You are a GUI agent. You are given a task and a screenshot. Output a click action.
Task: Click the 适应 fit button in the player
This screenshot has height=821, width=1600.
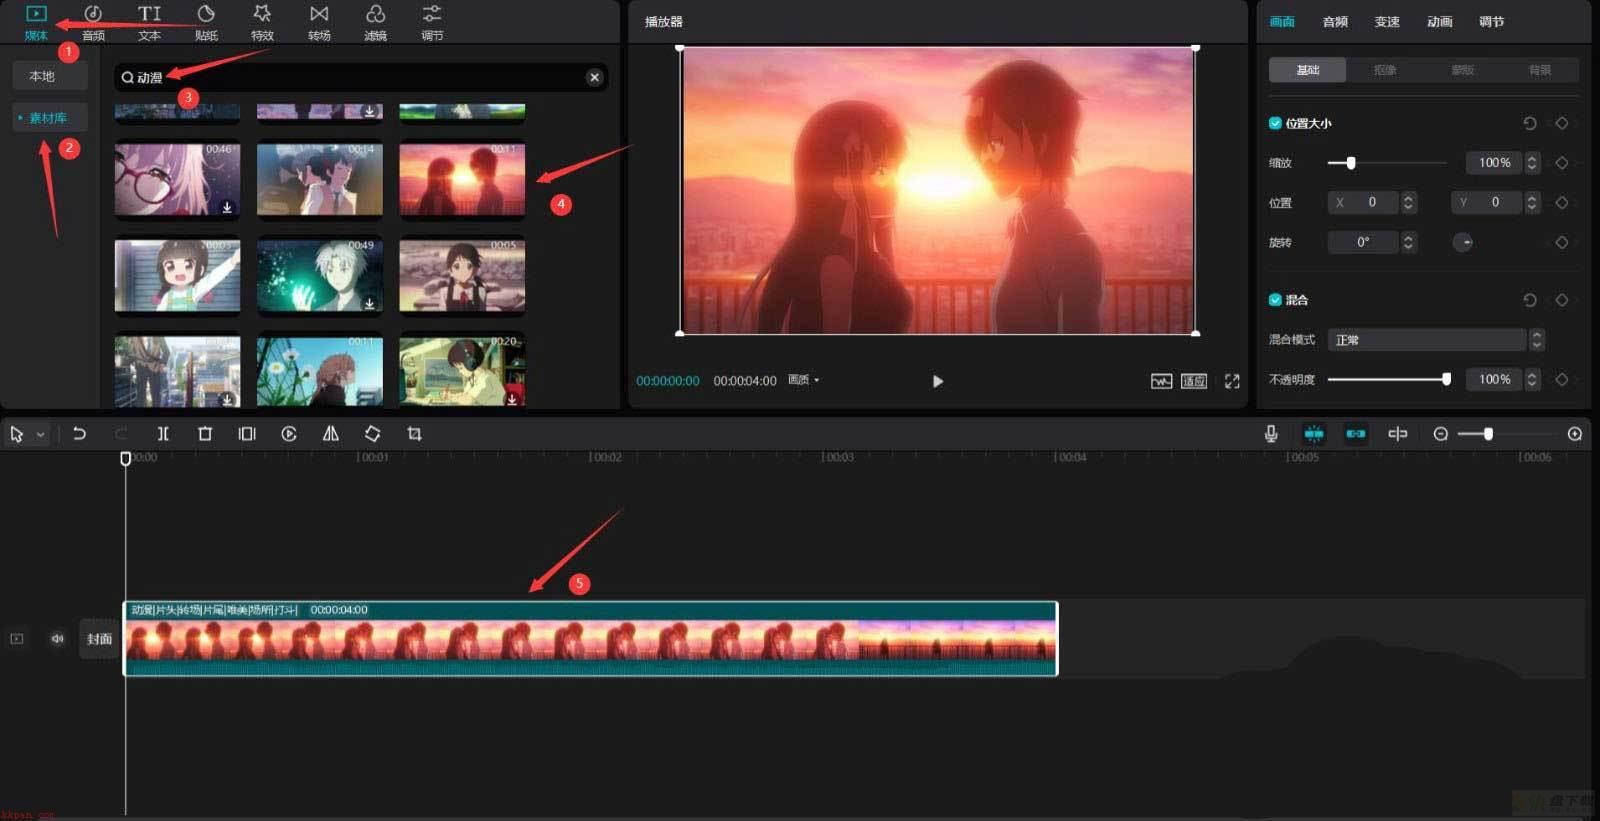1194,381
